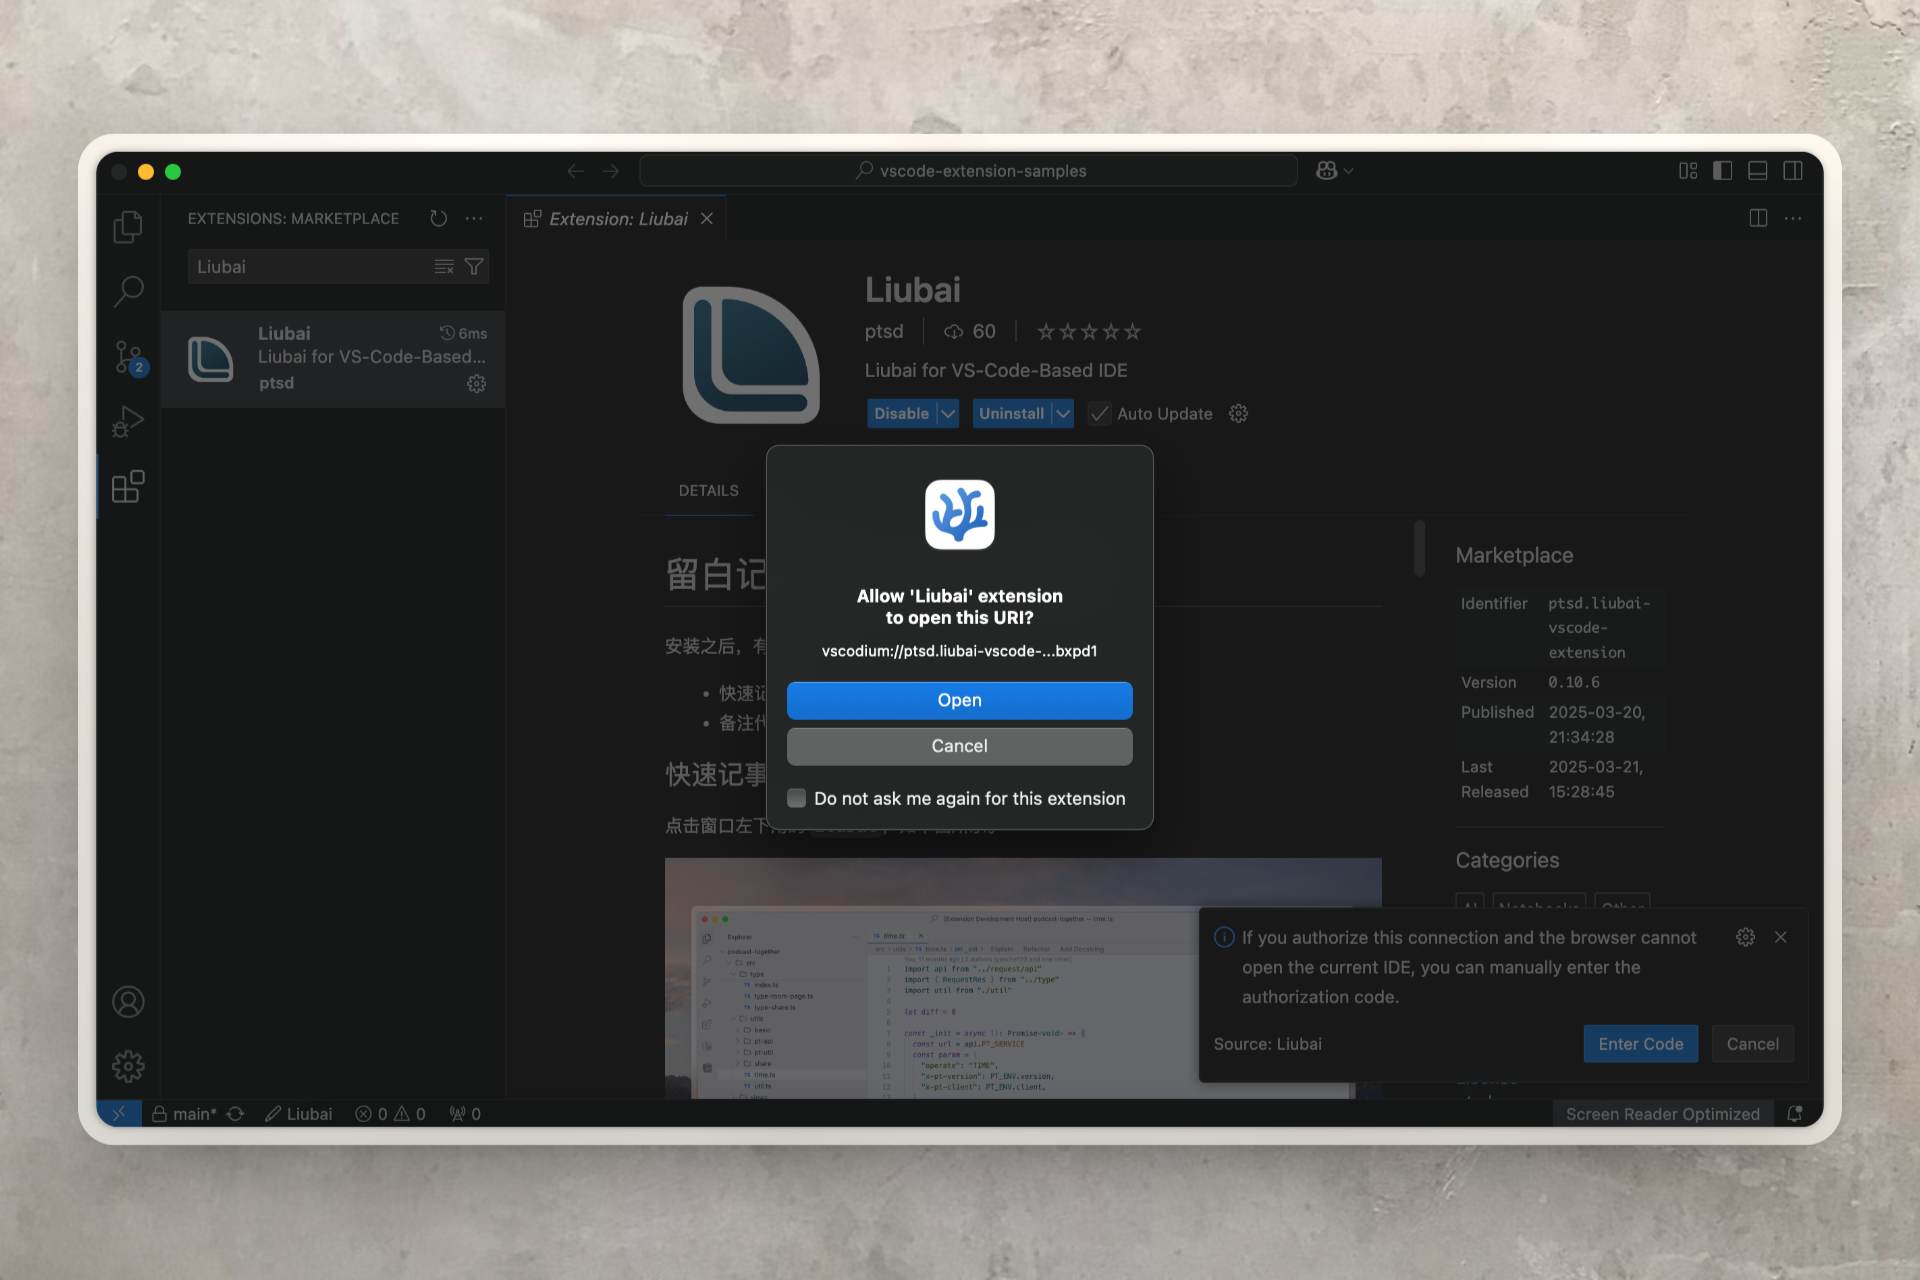Click Open in the URI dialog
Viewport: 1920px width, 1280px height.
click(959, 700)
